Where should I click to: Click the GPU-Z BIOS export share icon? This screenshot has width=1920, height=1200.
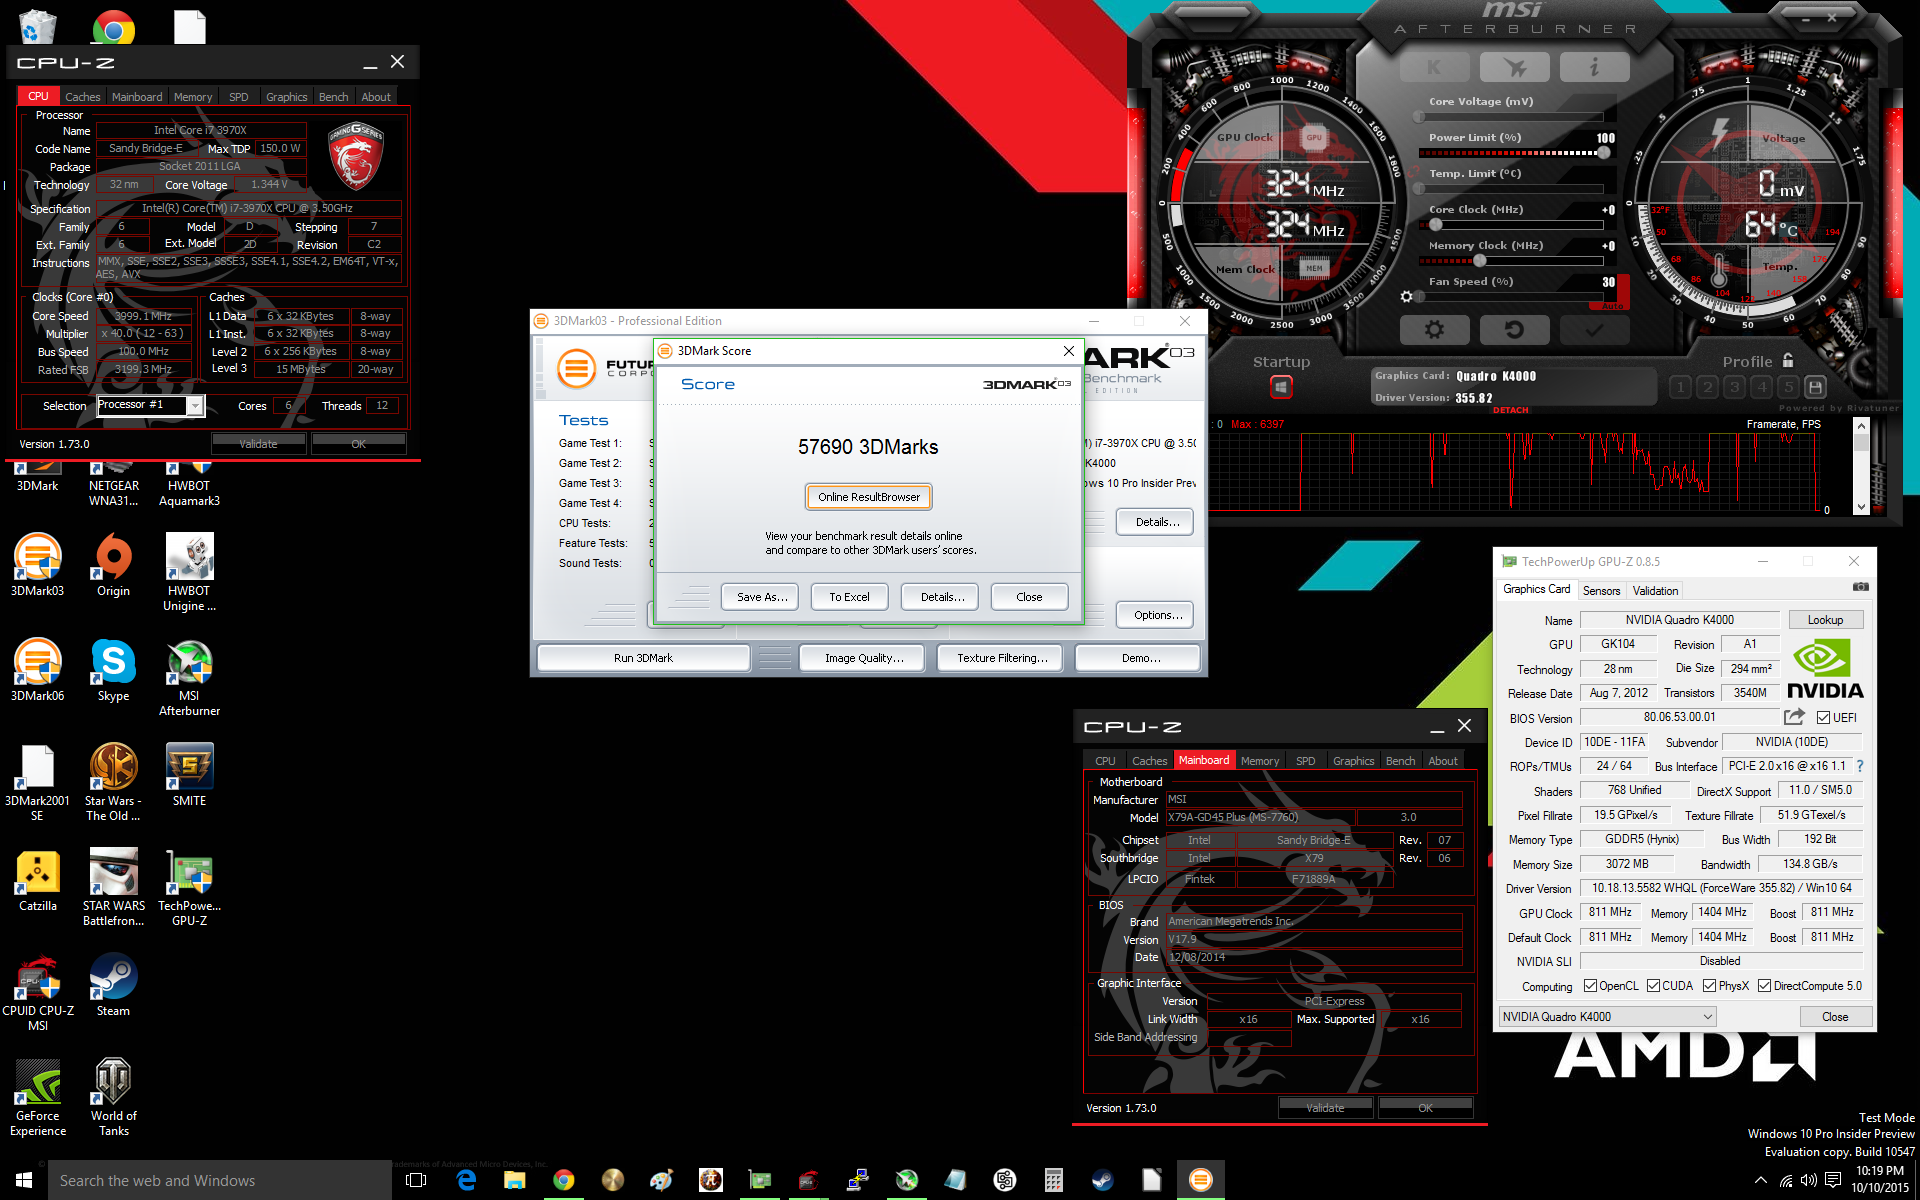pyautogui.click(x=1794, y=717)
